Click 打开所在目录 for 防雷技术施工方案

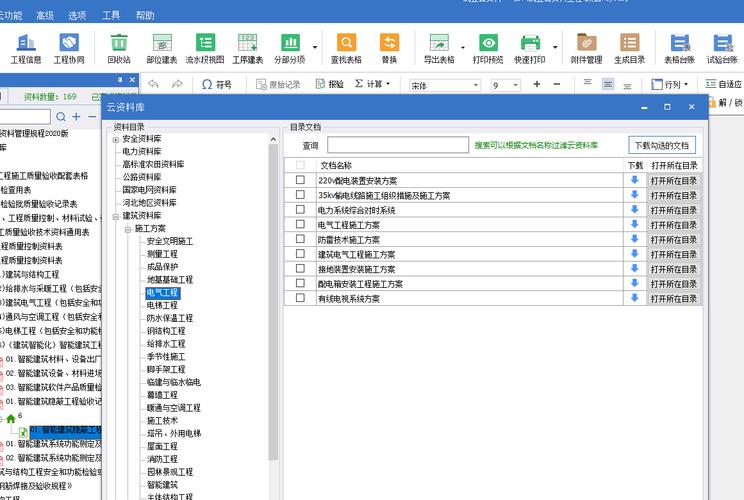[x=674, y=239]
